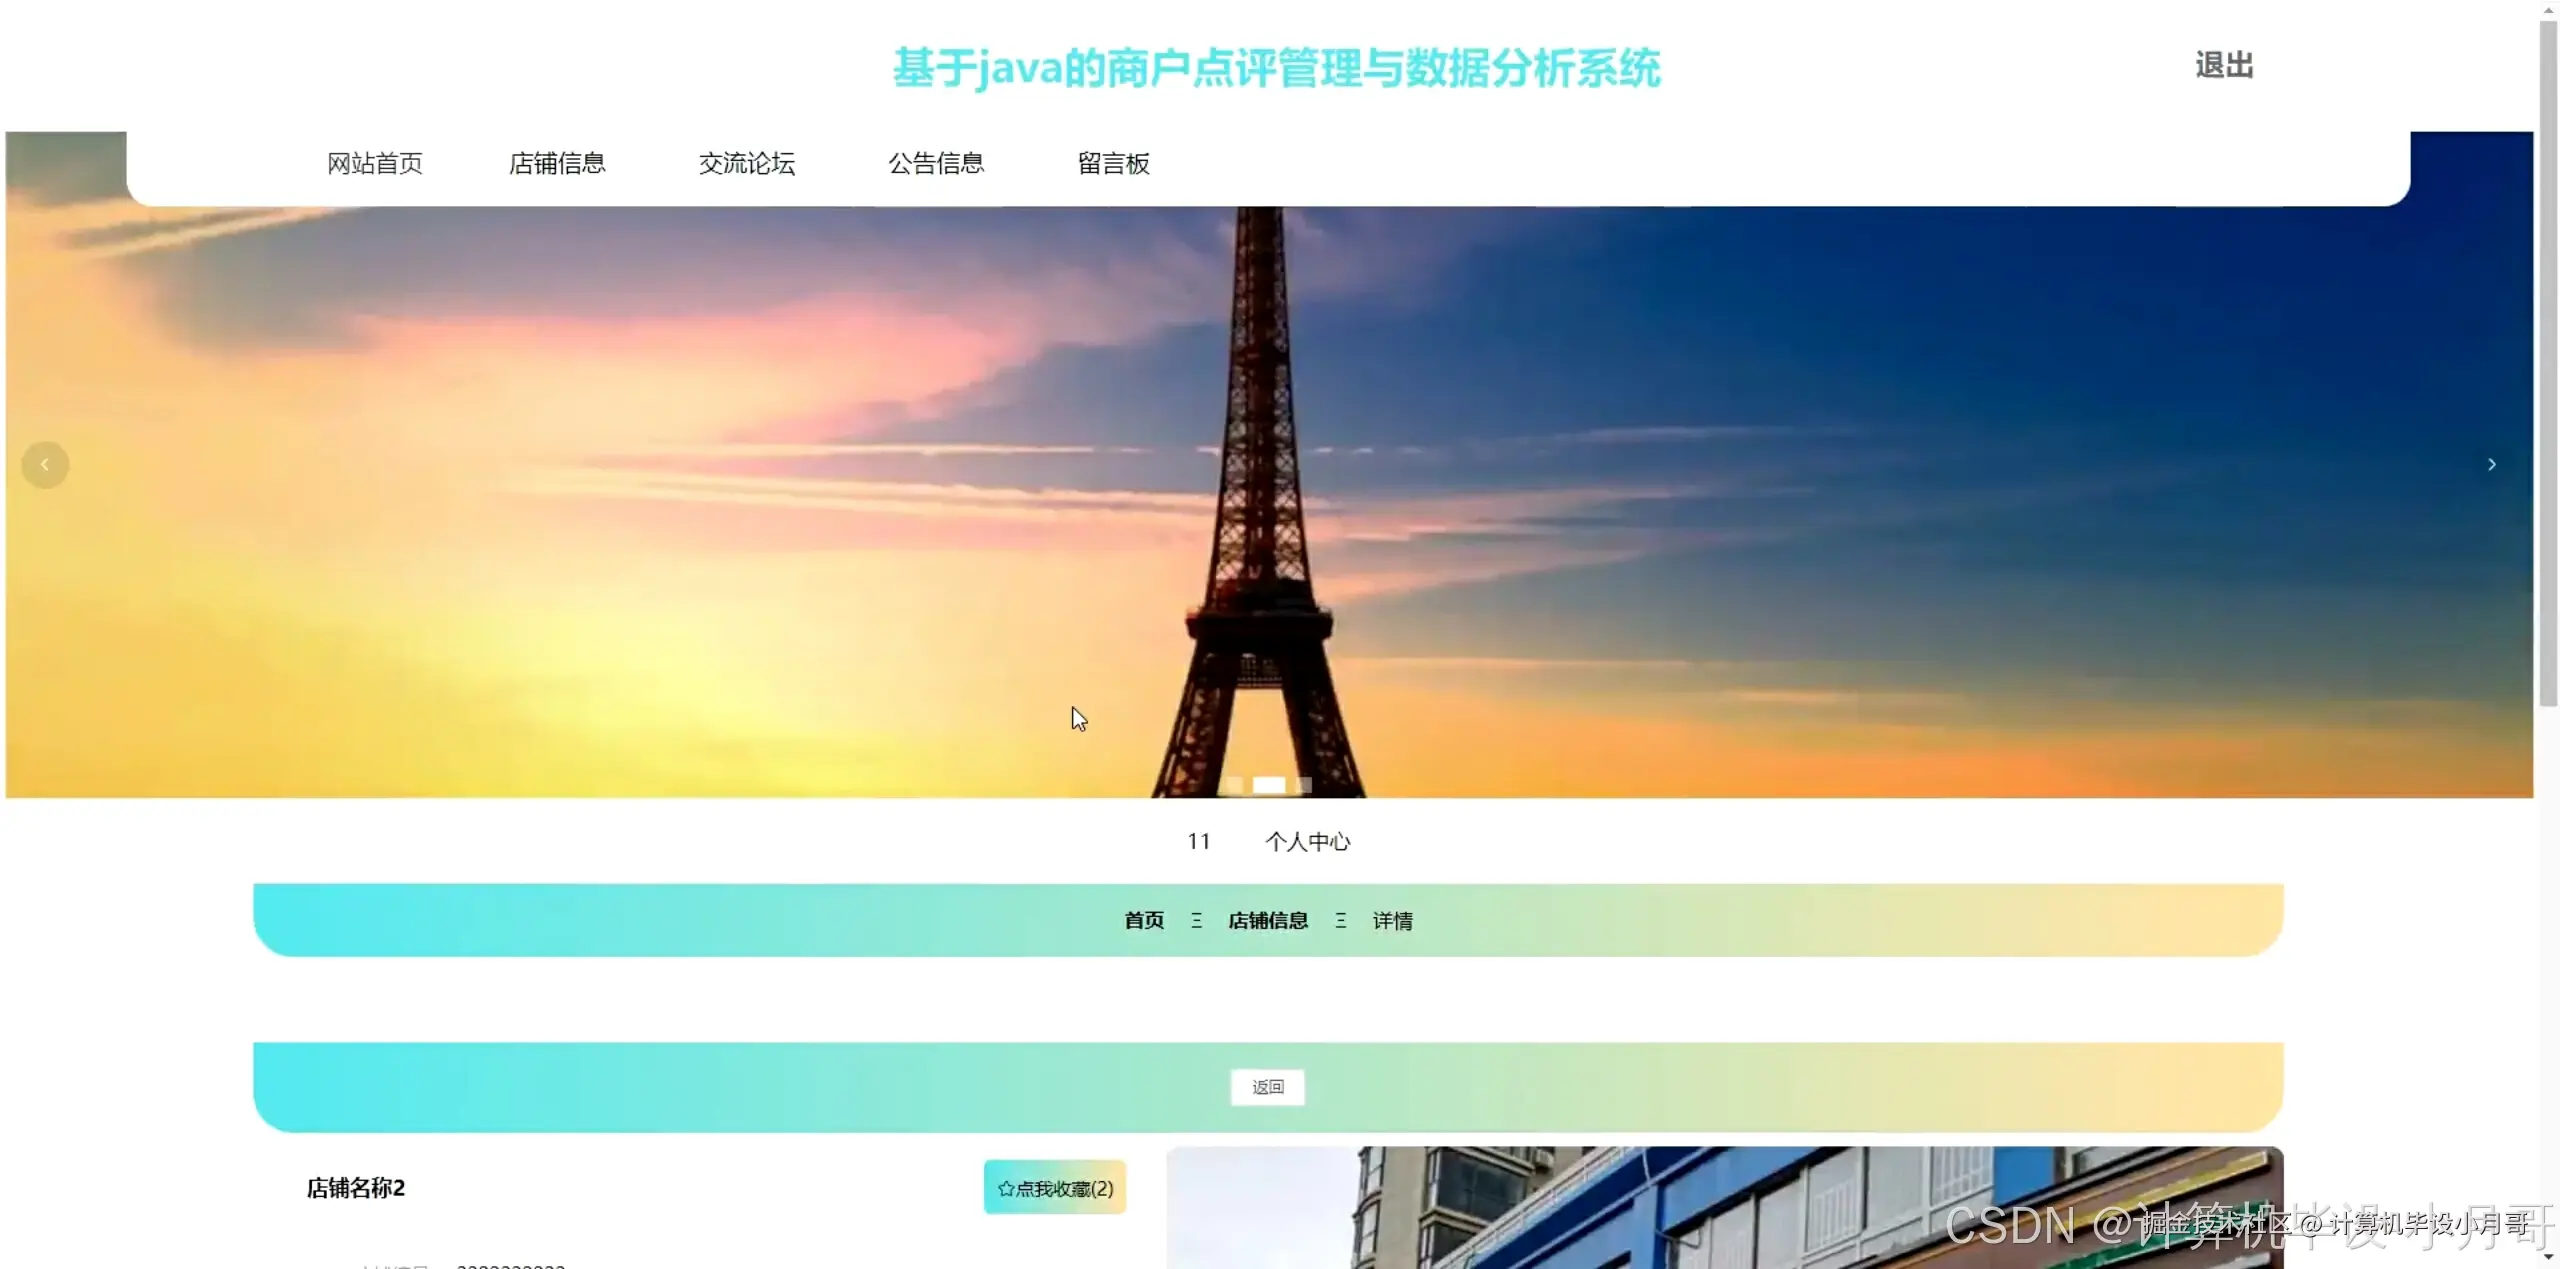Open the 网站首页 navigation item

(x=375, y=163)
